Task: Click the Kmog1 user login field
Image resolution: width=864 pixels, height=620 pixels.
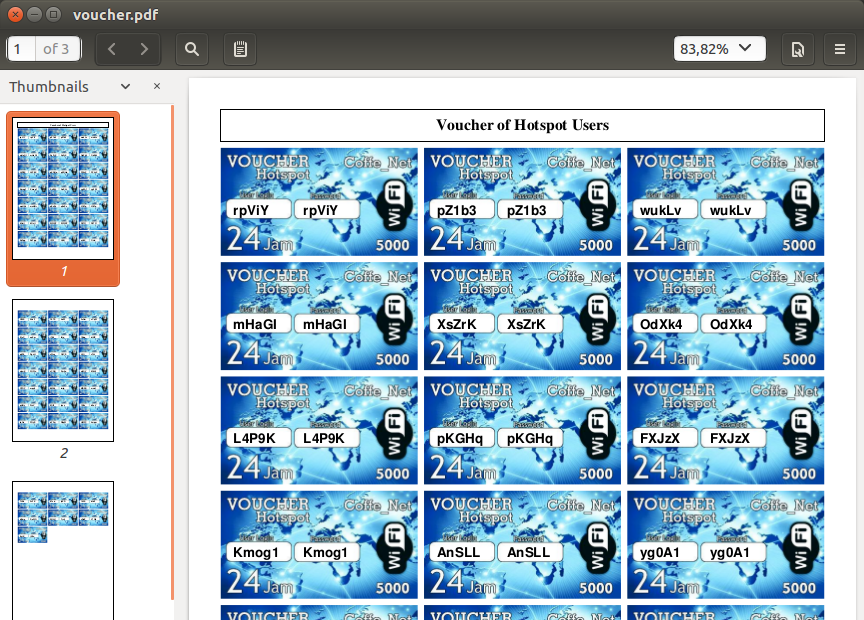Action: [258, 552]
